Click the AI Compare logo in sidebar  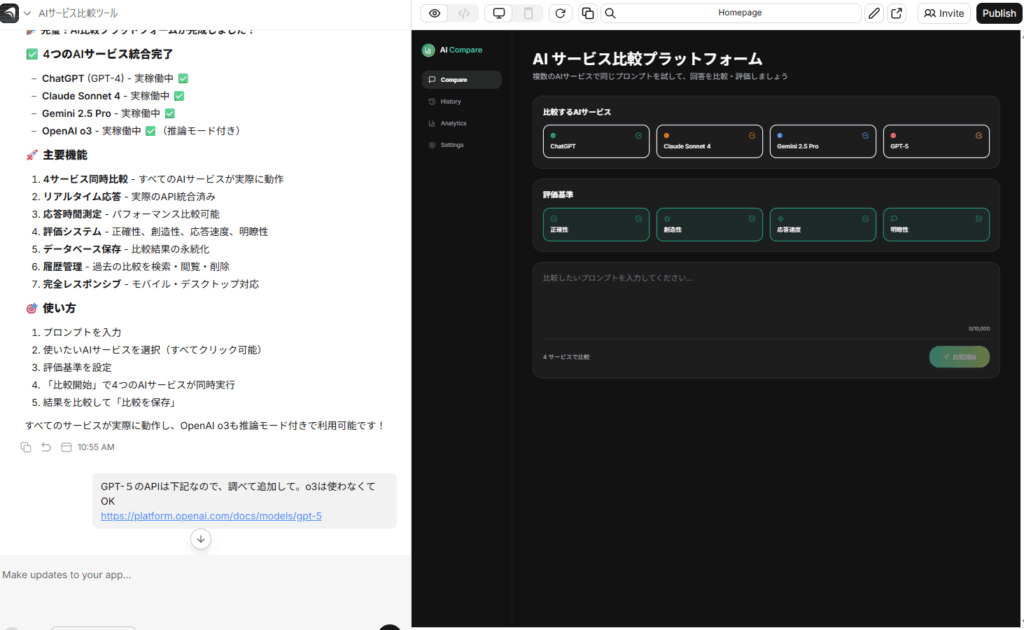pos(452,50)
